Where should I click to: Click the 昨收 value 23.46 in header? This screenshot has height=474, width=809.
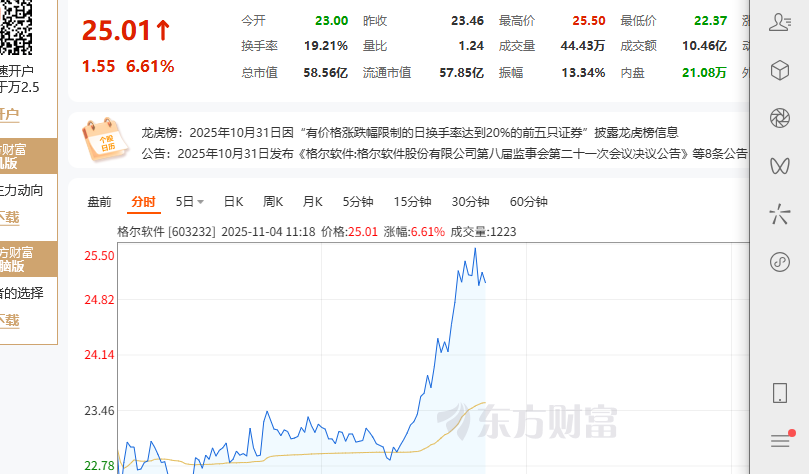[467, 21]
